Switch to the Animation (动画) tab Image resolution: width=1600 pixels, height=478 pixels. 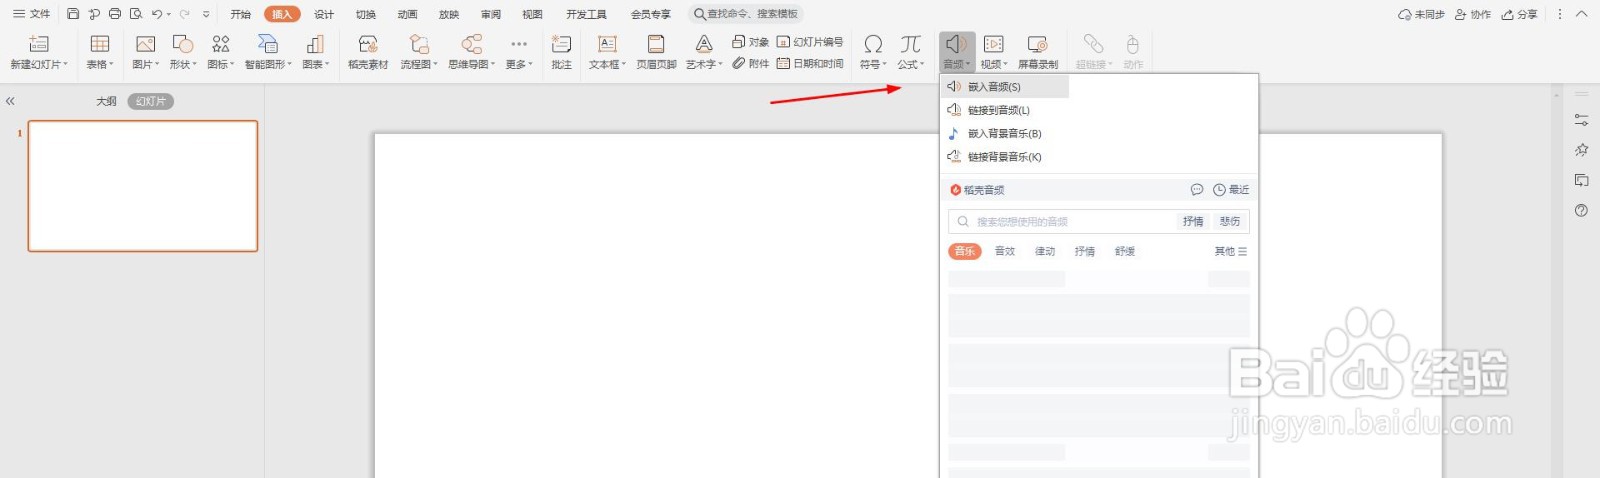click(x=407, y=14)
